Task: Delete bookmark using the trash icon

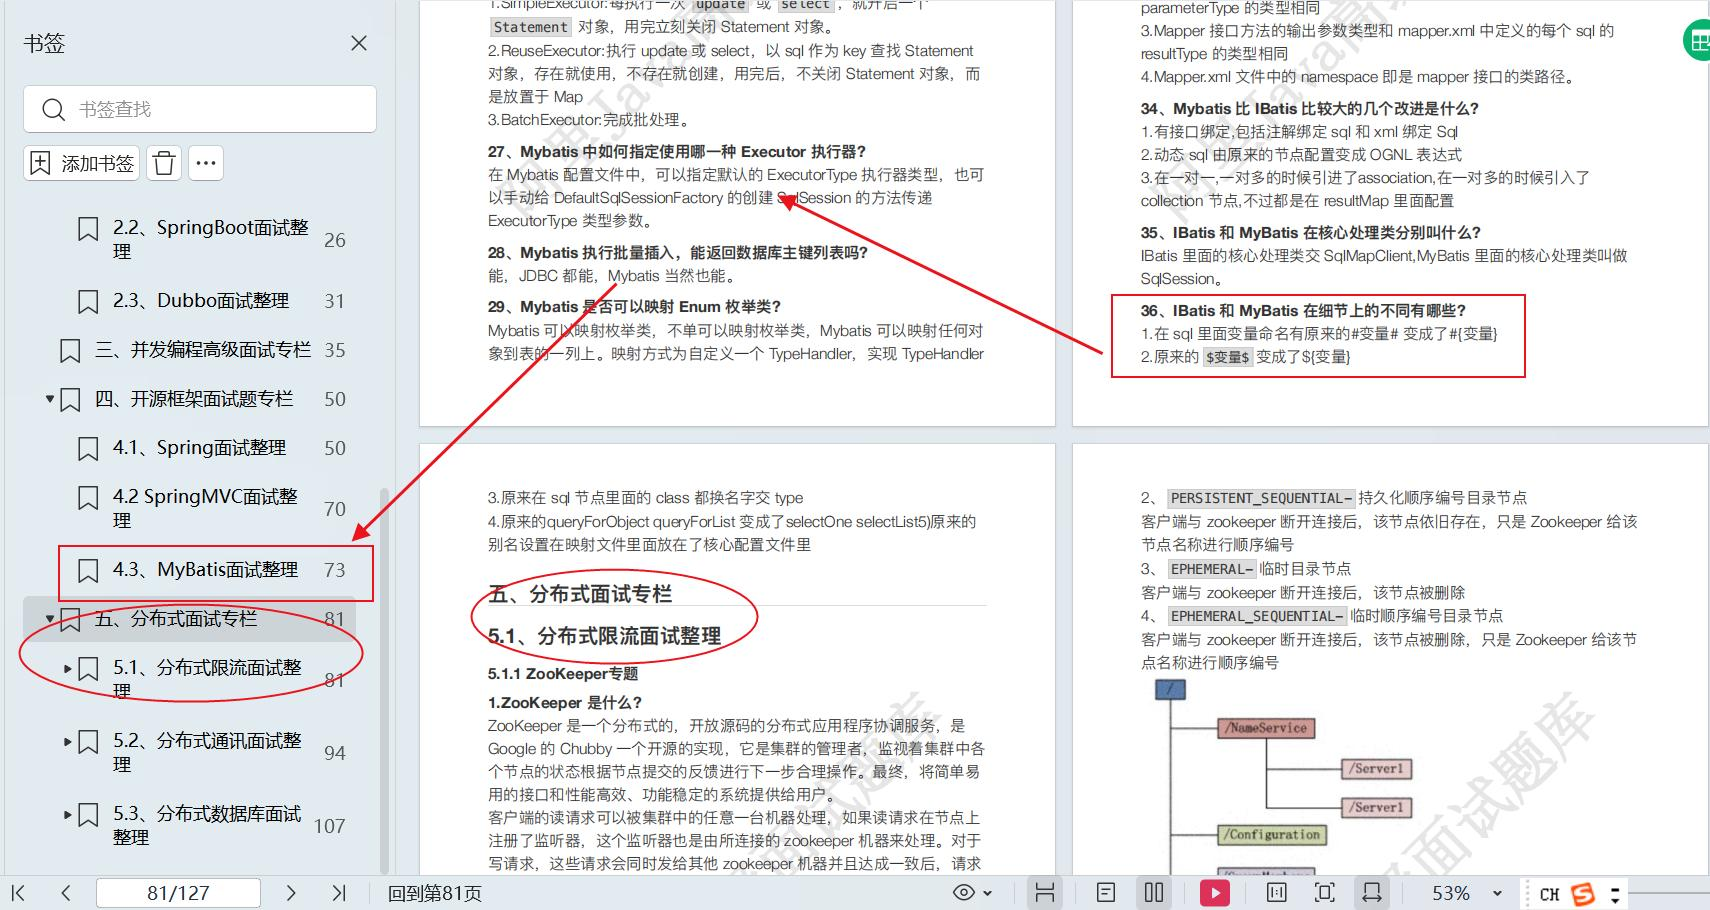Action: tap(165, 163)
